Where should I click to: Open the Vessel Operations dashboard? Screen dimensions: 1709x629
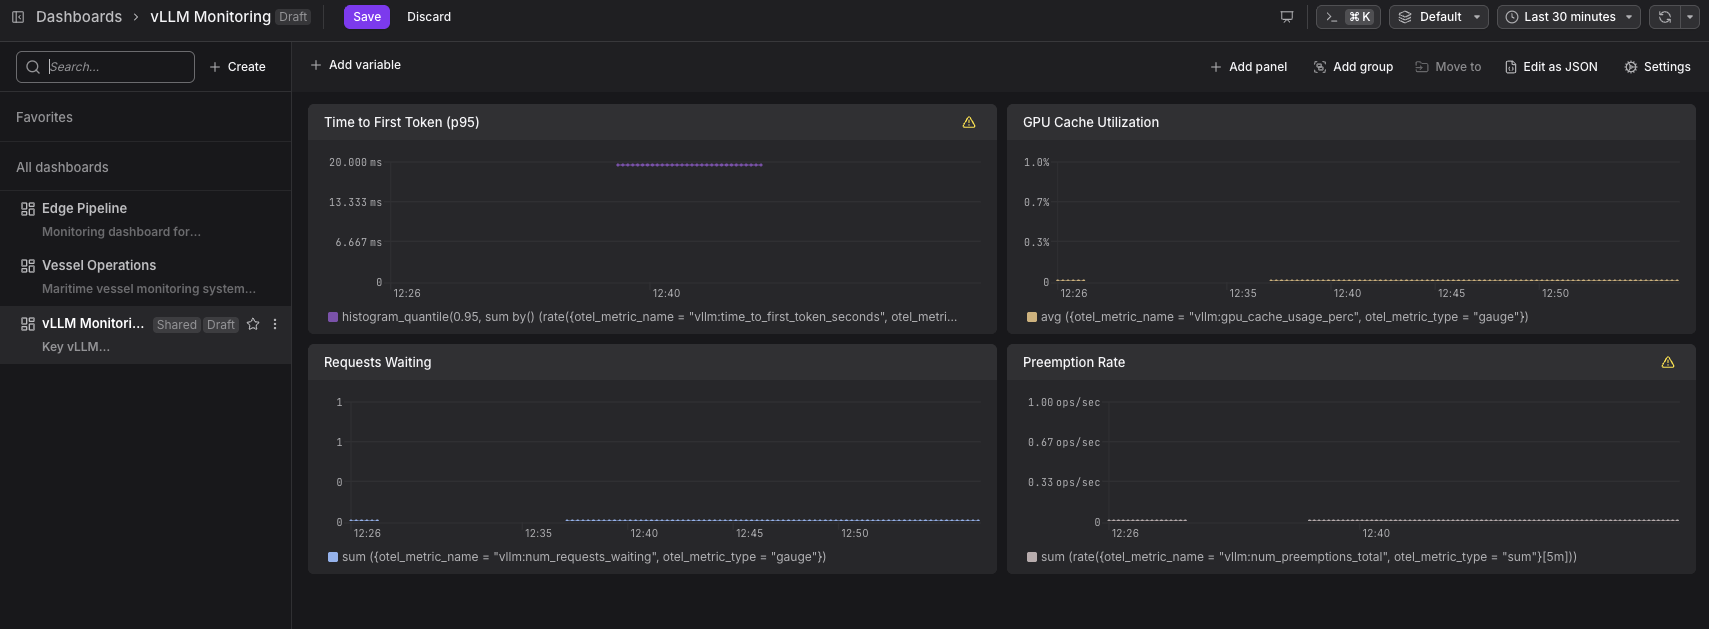tap(145, 277)
